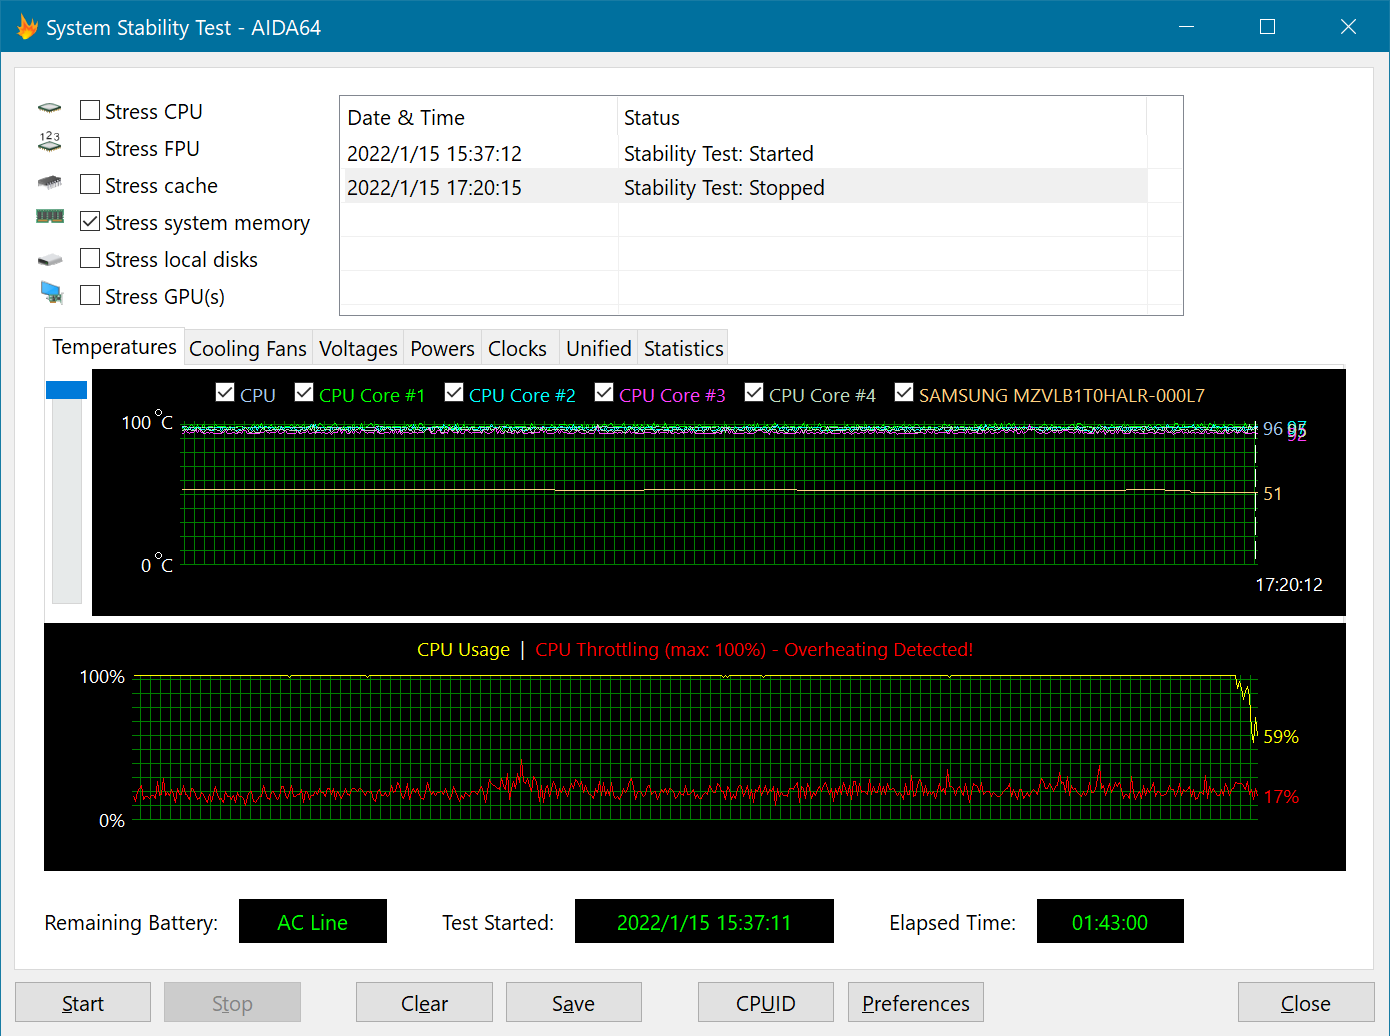1390x1036 pixels.
Task: Click the Close button at bottom right
Action: pyautogui.click(x=1306, y=1003)
